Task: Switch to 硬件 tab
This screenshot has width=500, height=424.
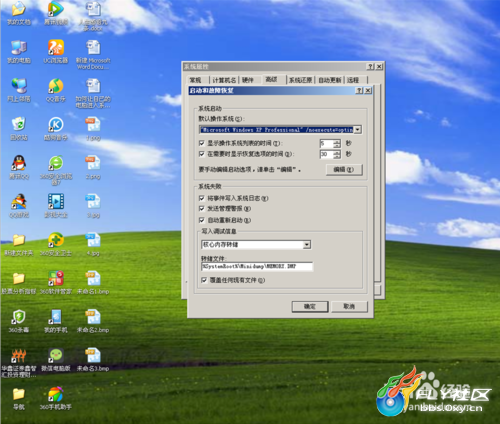Action: 248,80
